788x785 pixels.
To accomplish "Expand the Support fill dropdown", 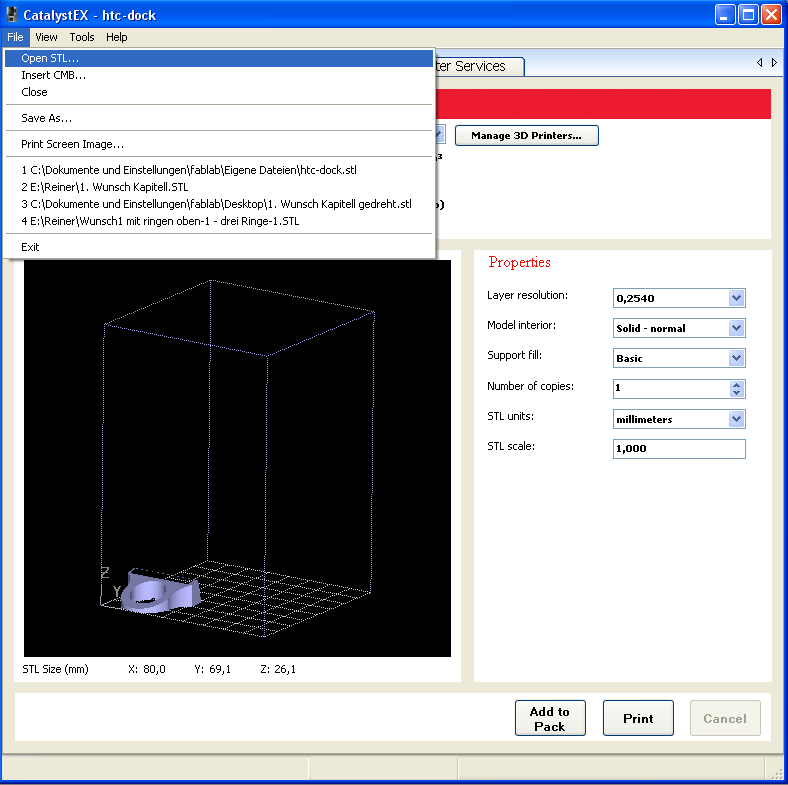I will pos(737,358).
